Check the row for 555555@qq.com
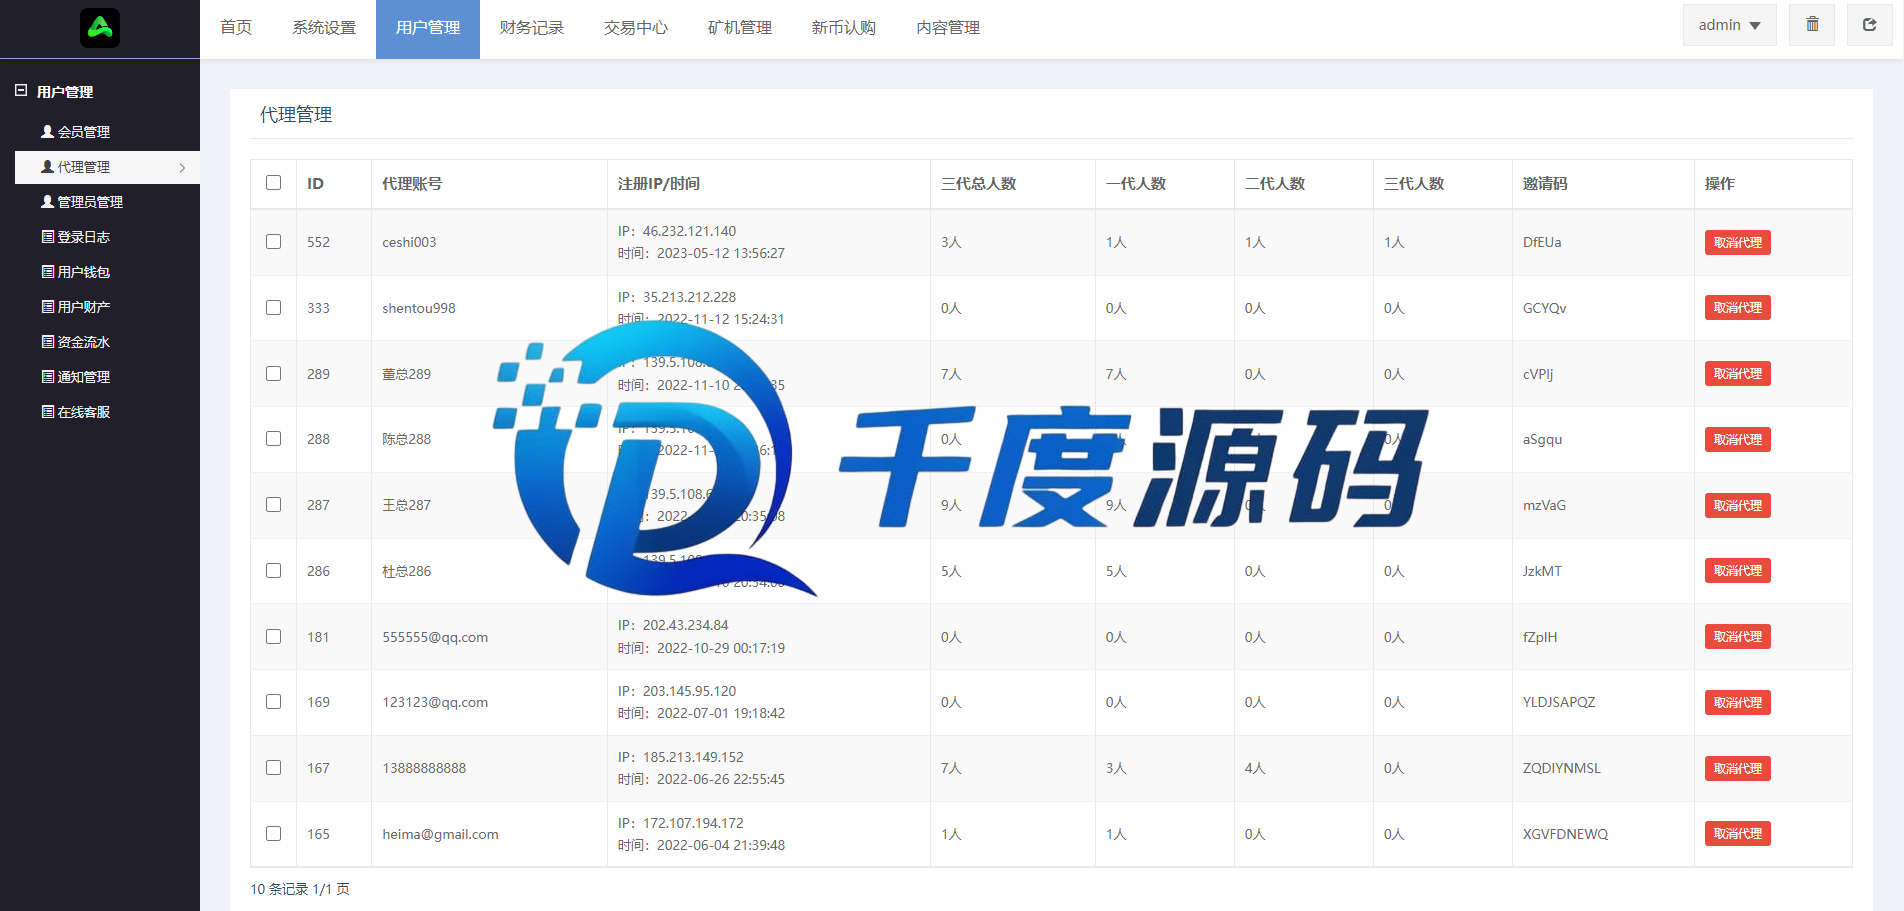 [x=274, y=637]
